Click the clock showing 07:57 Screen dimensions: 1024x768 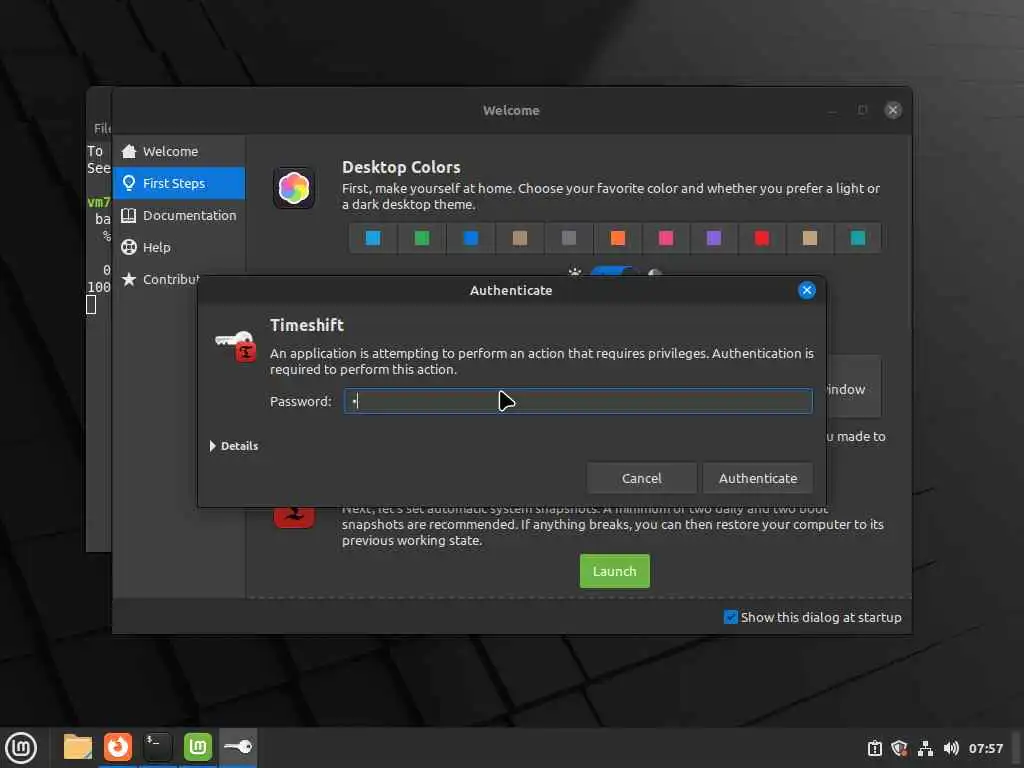(985, 748)
